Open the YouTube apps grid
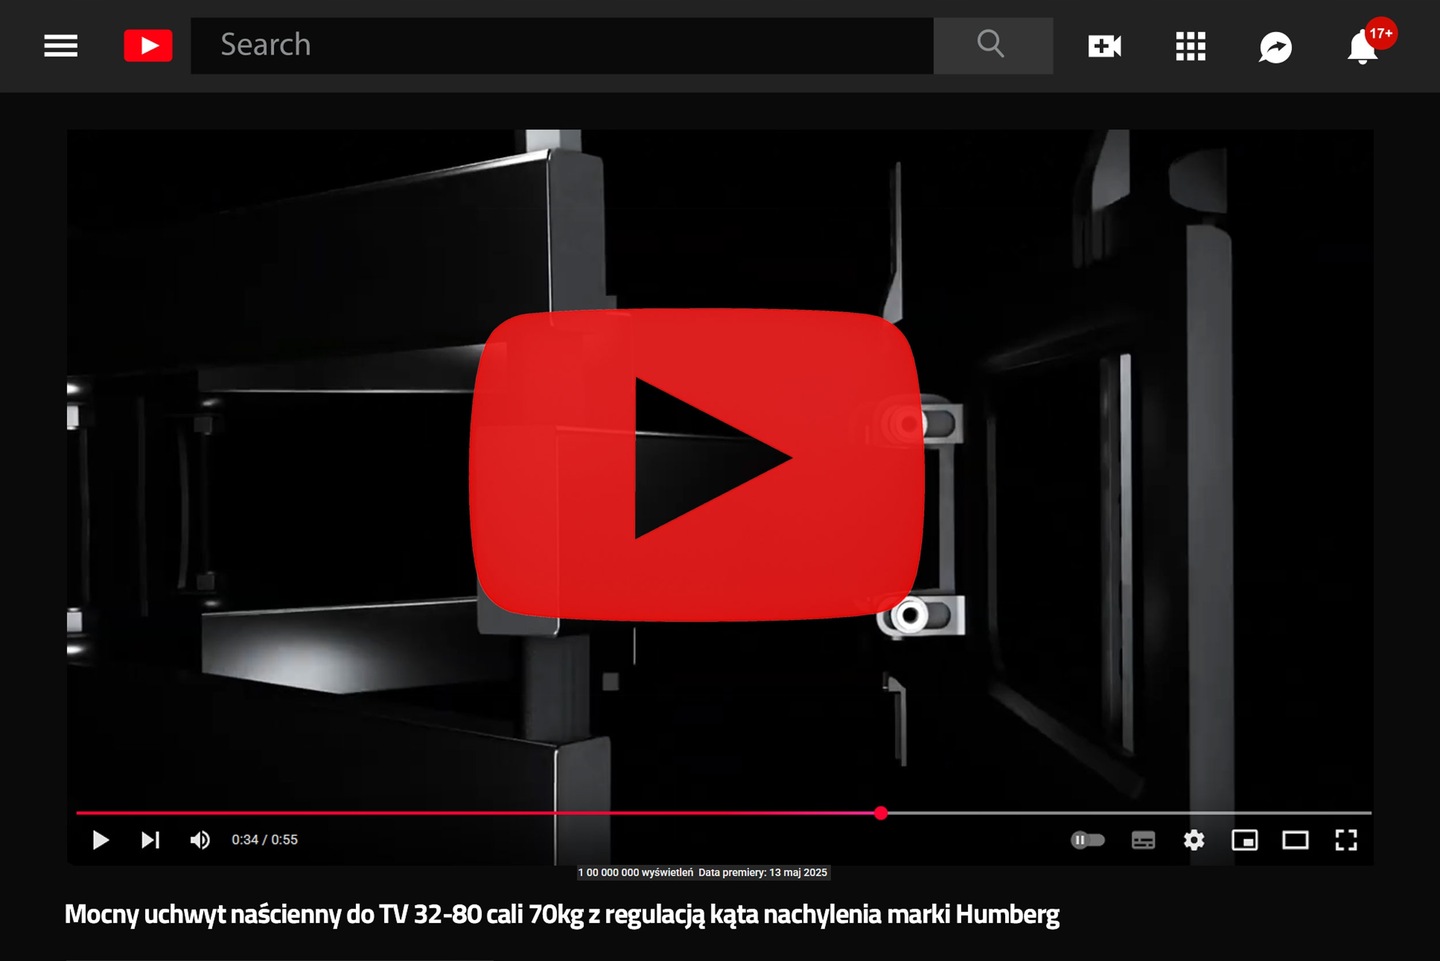This screenshot has height=961, width=1440. coord(1190,46)
